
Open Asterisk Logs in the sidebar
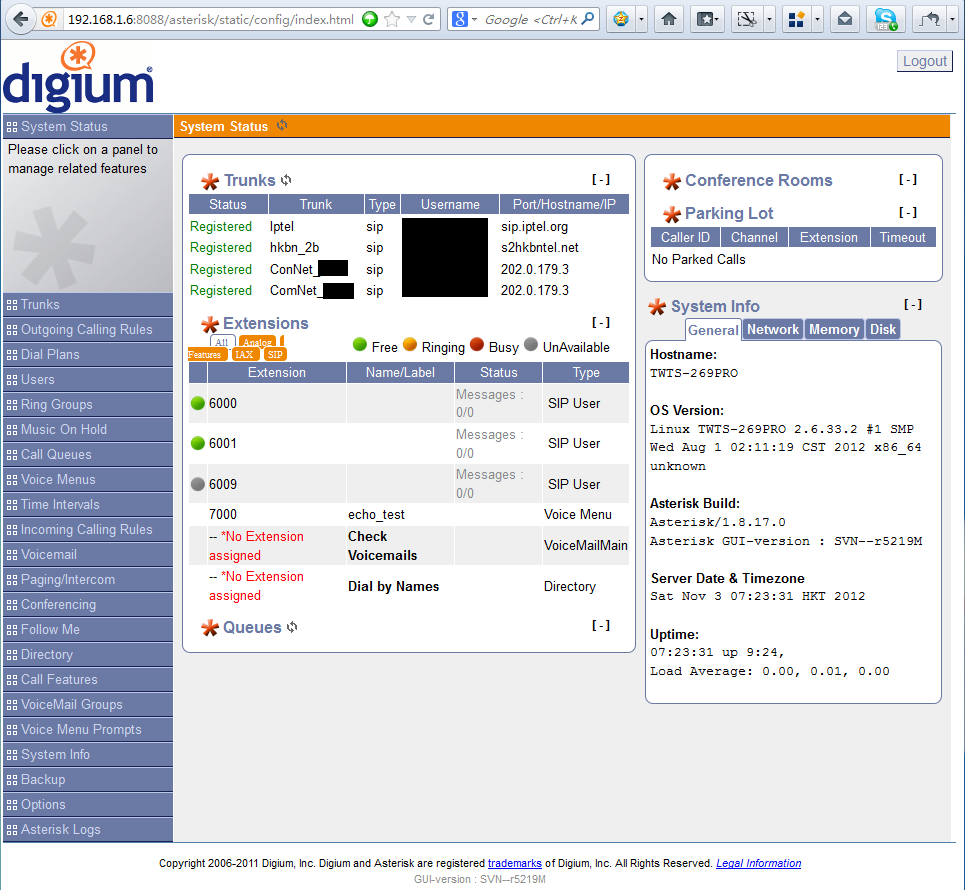tap(88, 830)
